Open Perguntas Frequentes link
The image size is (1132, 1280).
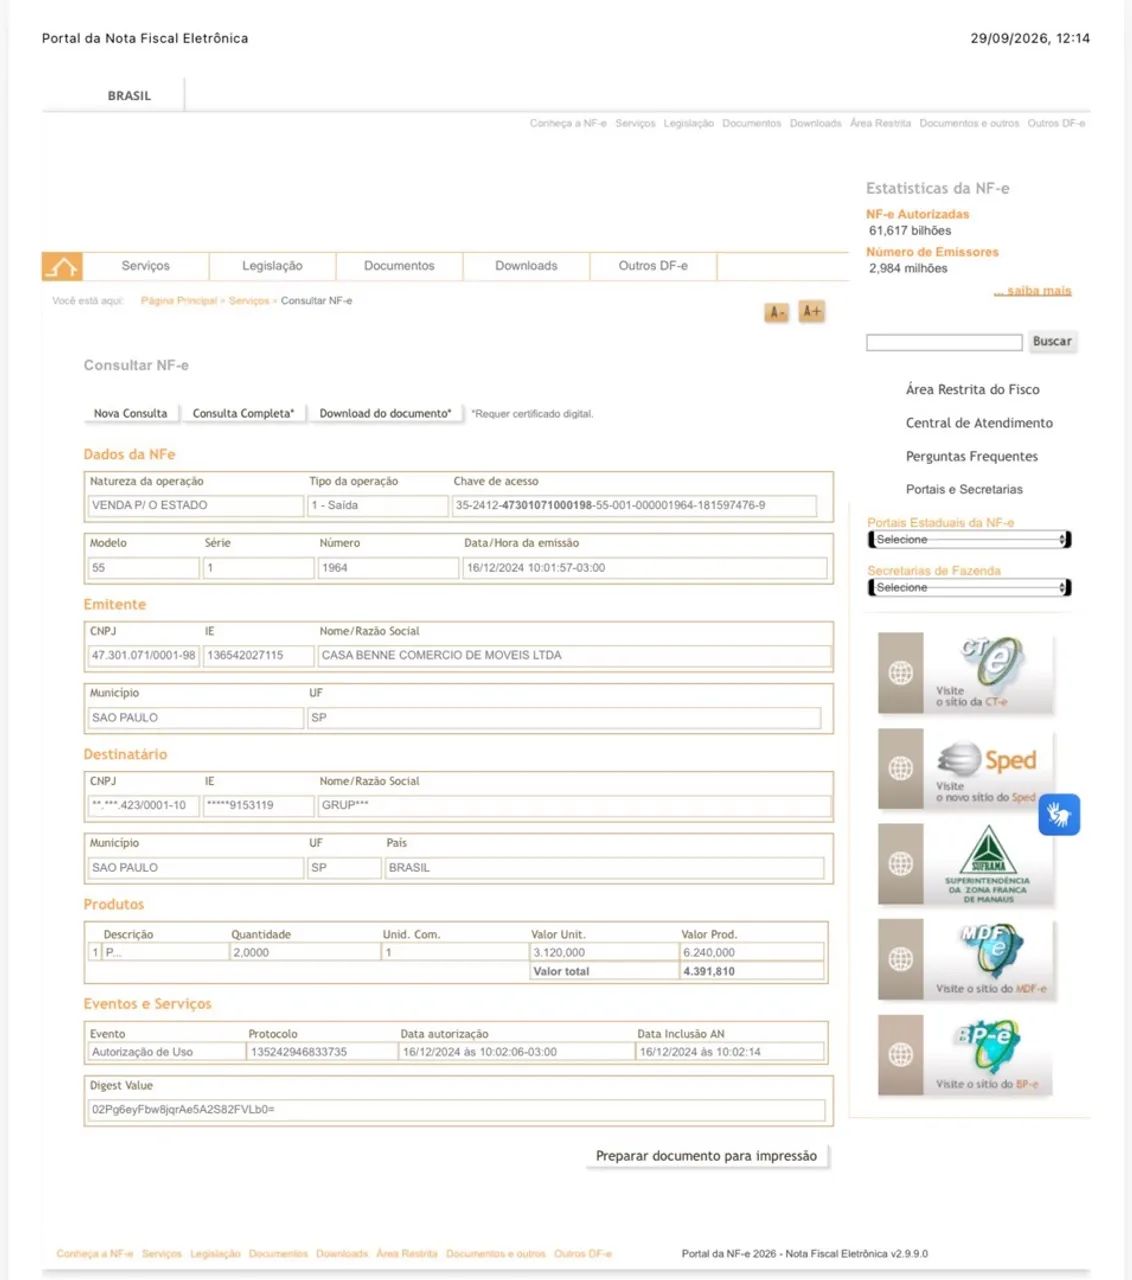[x=972, y=457]
